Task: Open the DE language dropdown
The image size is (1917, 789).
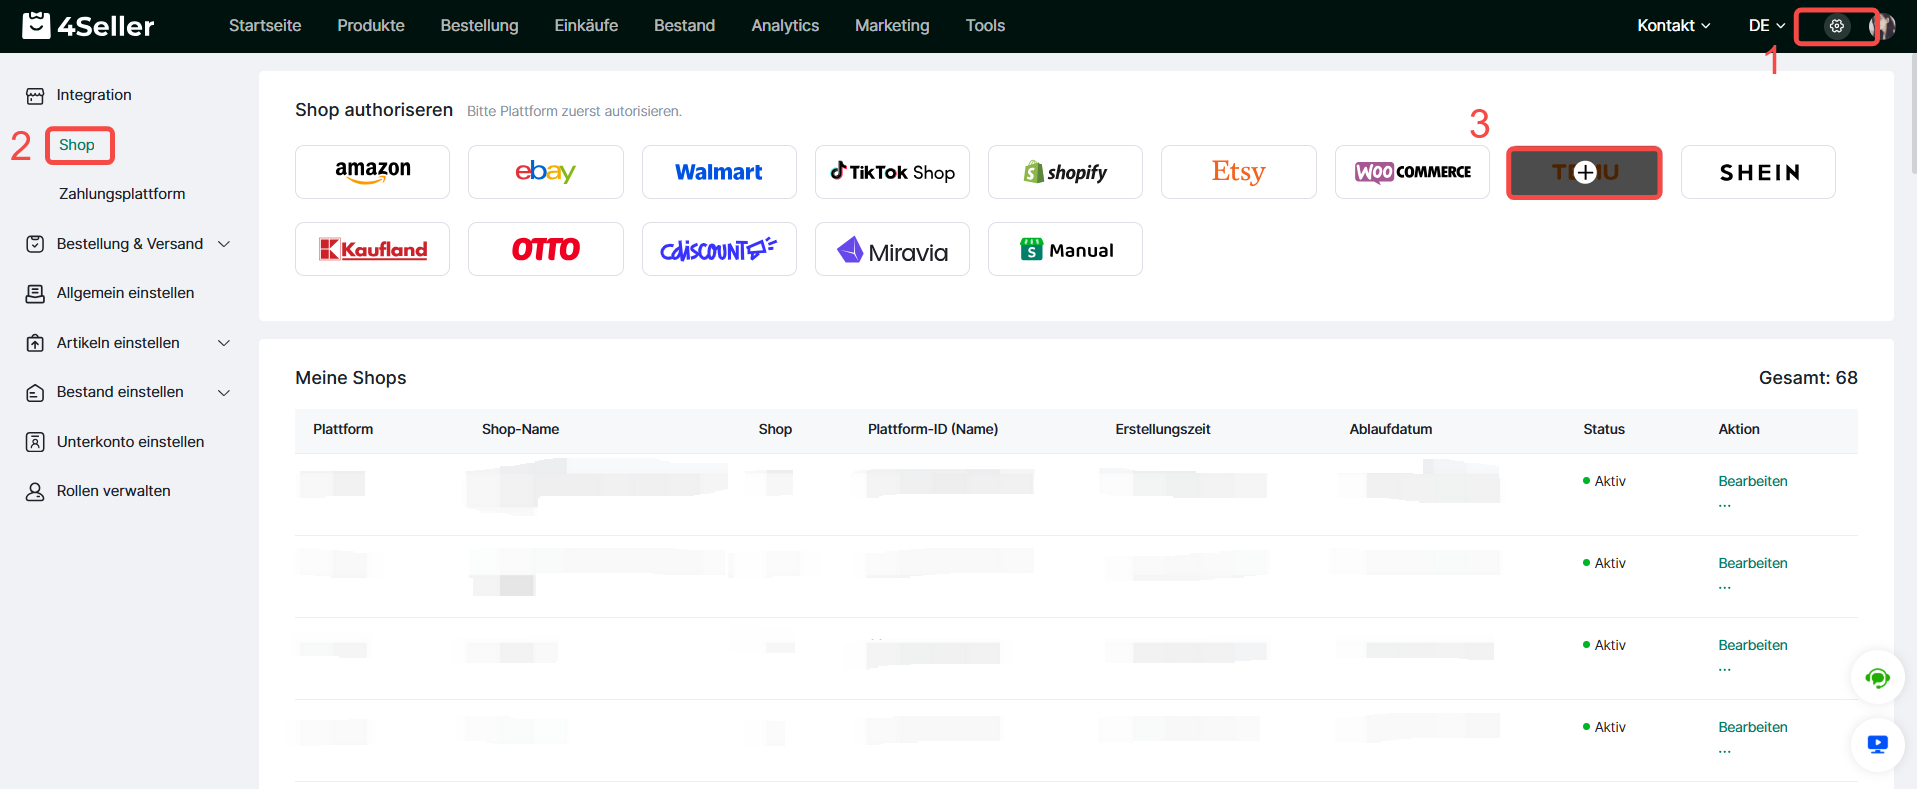Action: [1766, 26]
